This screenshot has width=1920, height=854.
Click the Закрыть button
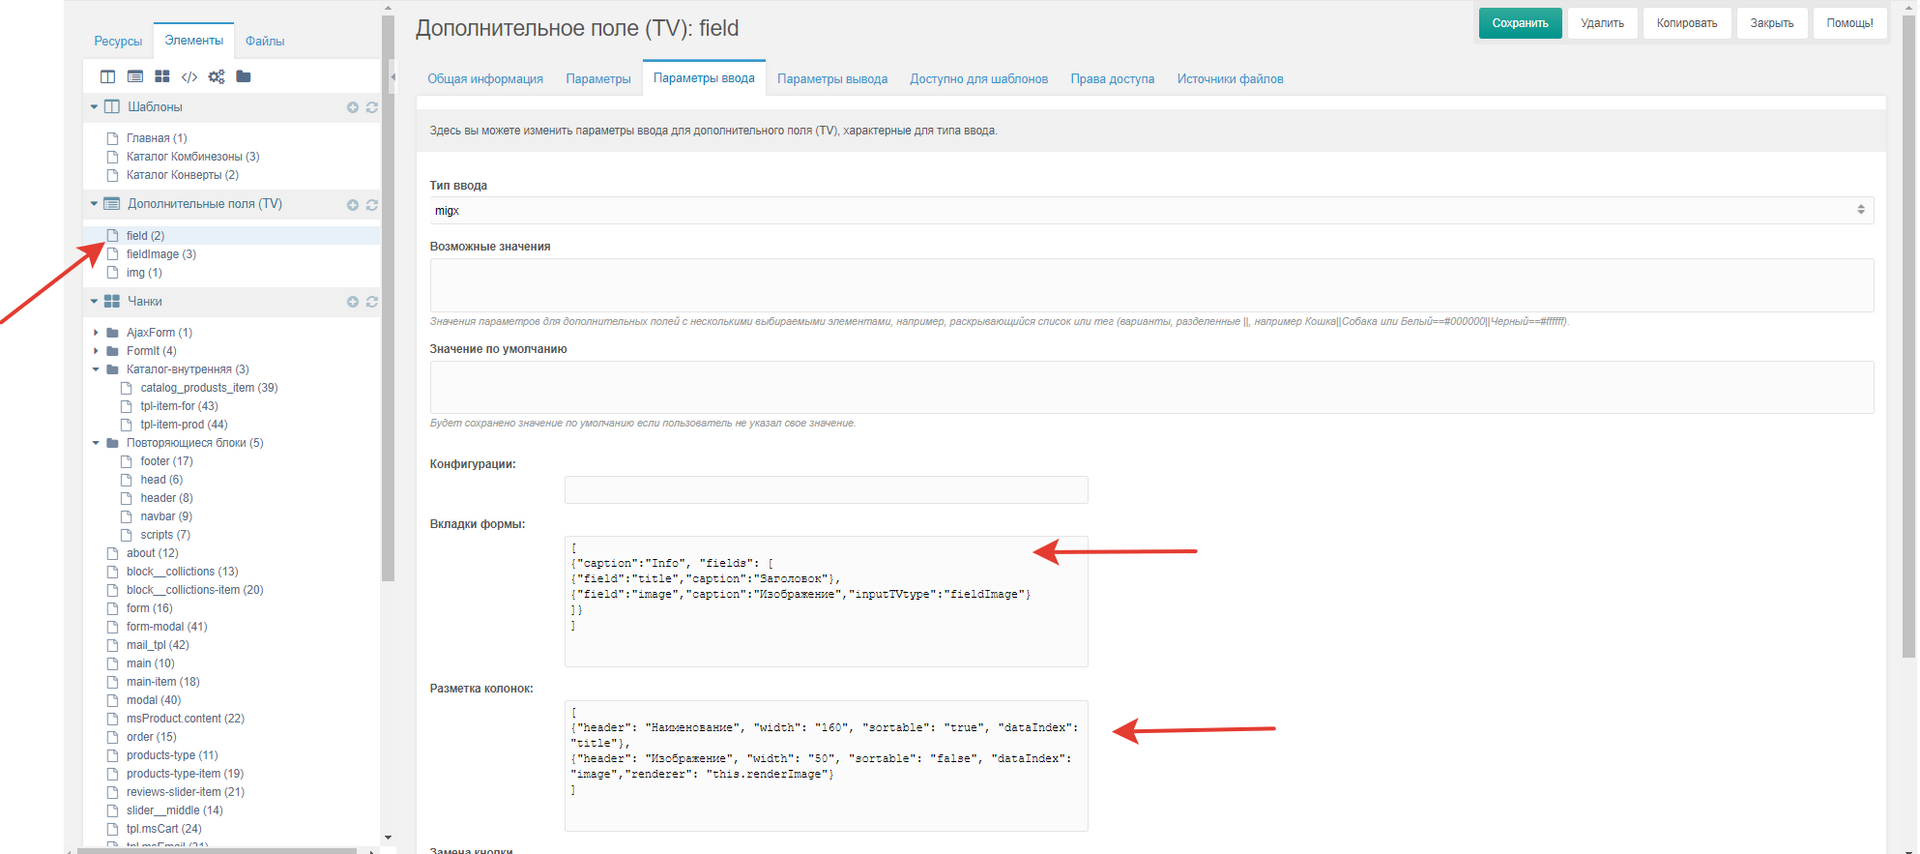pyautogui.click(x=1772, y=23)
